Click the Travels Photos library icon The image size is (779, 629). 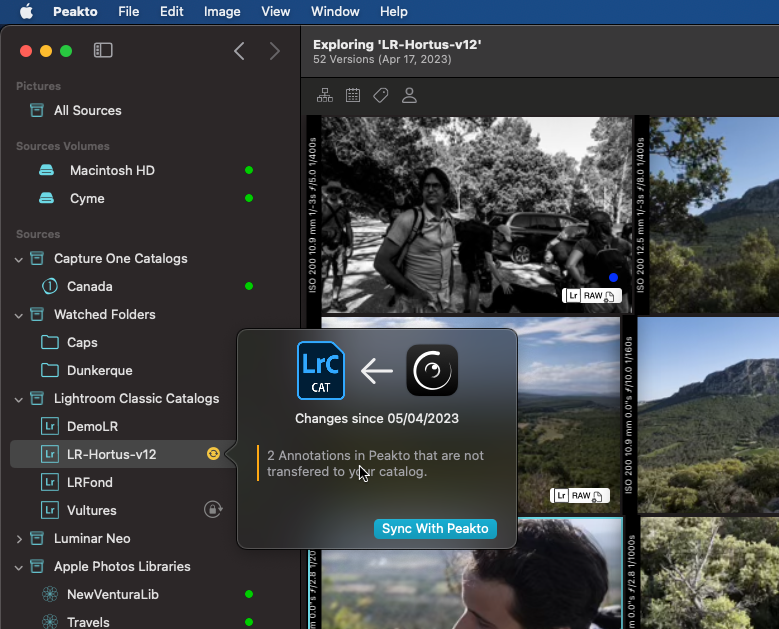(x=50, y=622)
